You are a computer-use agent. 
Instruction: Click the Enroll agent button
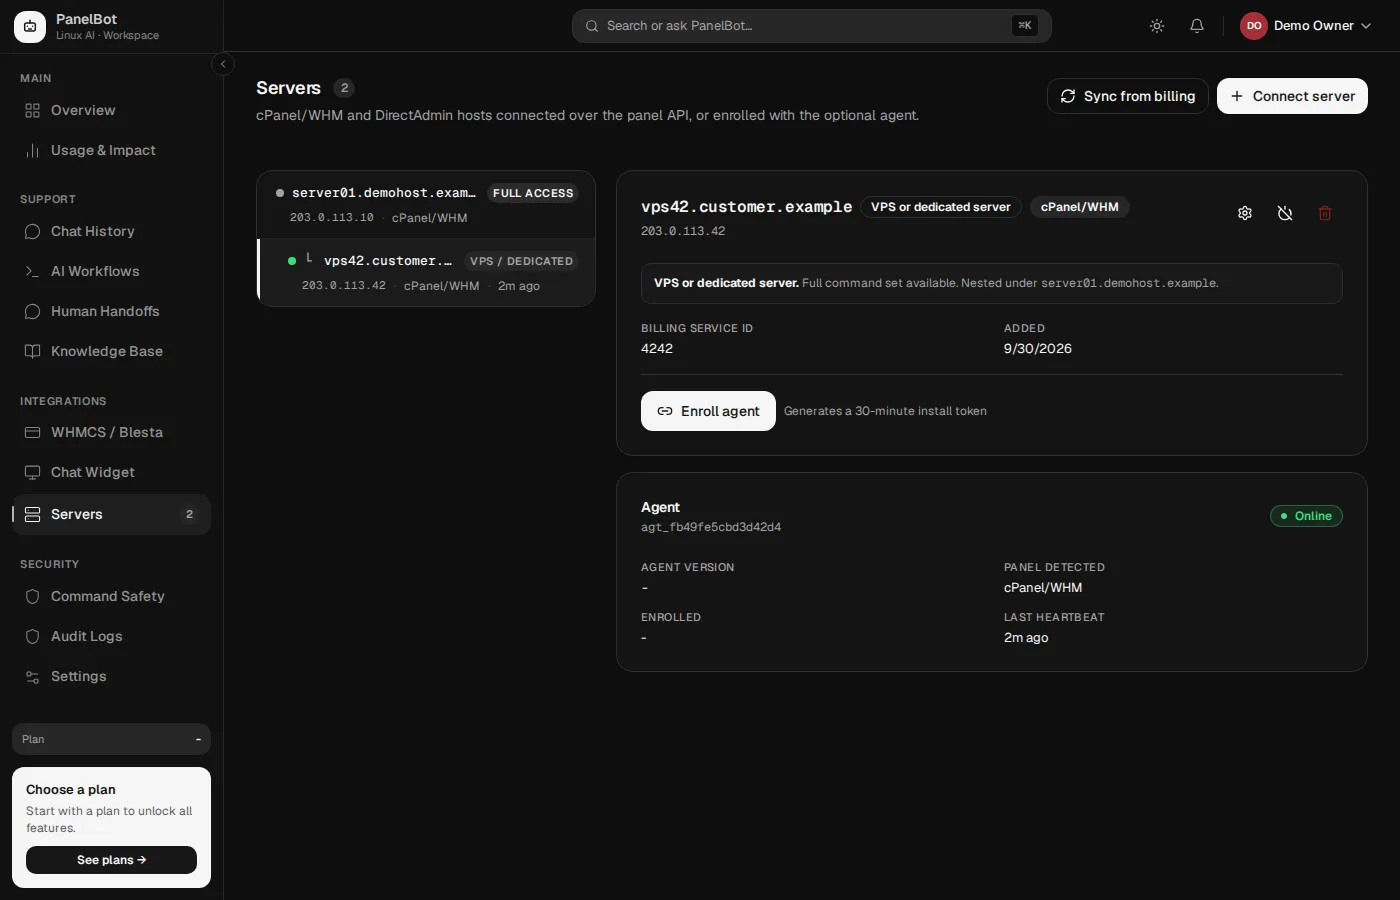click(708, 411)
